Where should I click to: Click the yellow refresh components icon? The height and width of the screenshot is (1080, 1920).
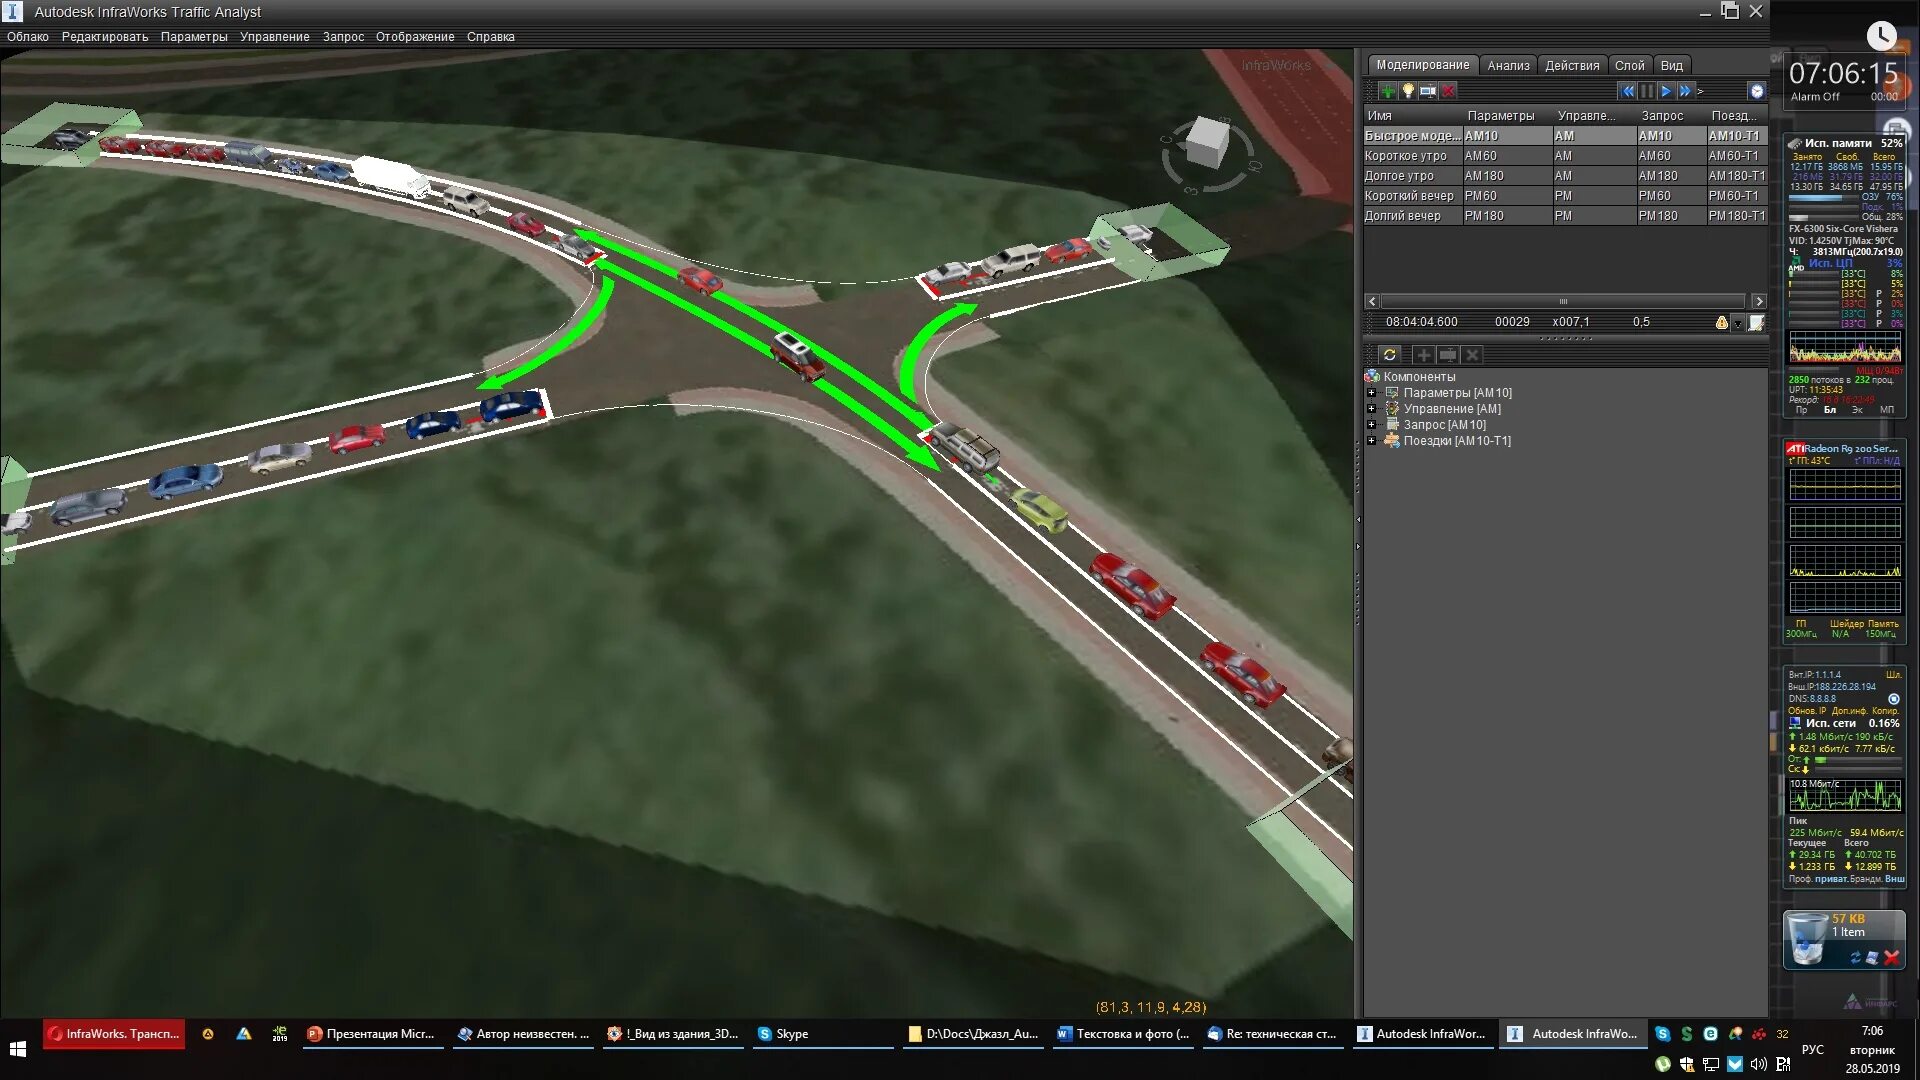pos(1390,355)
